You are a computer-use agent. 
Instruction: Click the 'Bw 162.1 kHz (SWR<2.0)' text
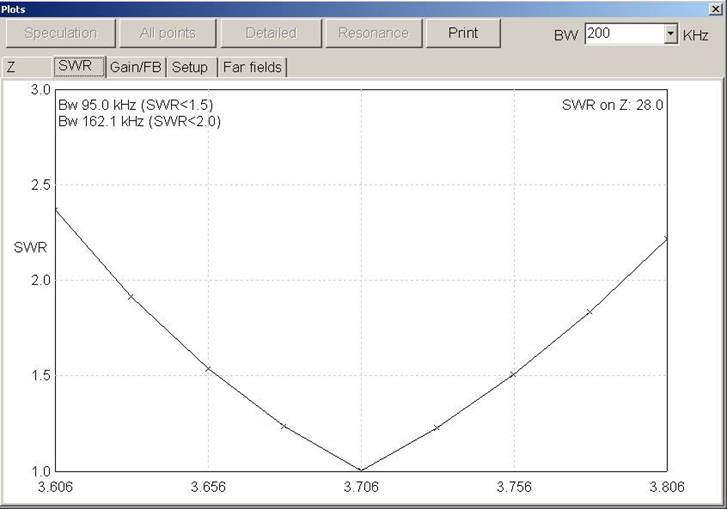[x=140, y=121]
